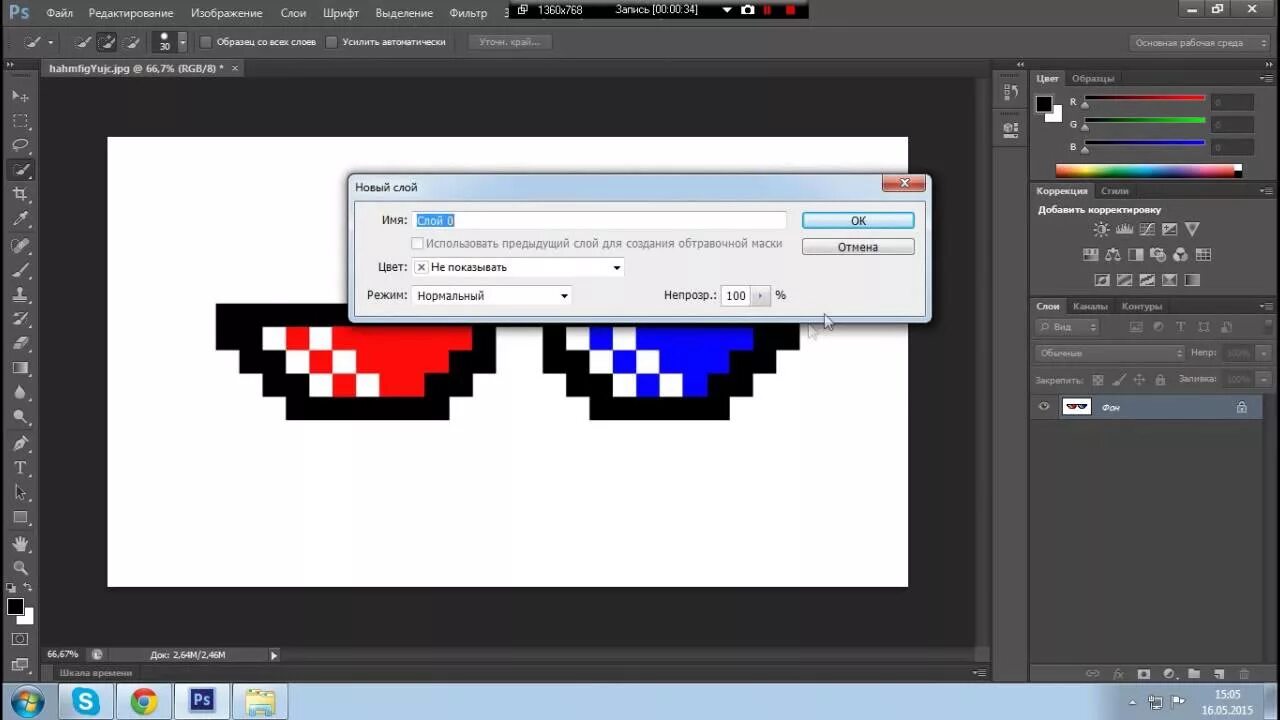Viewport: 1280px width, 720px height.
Task: Click the Curves adjustment icon
Action: pyautogui.click(x=1146, y=230)
